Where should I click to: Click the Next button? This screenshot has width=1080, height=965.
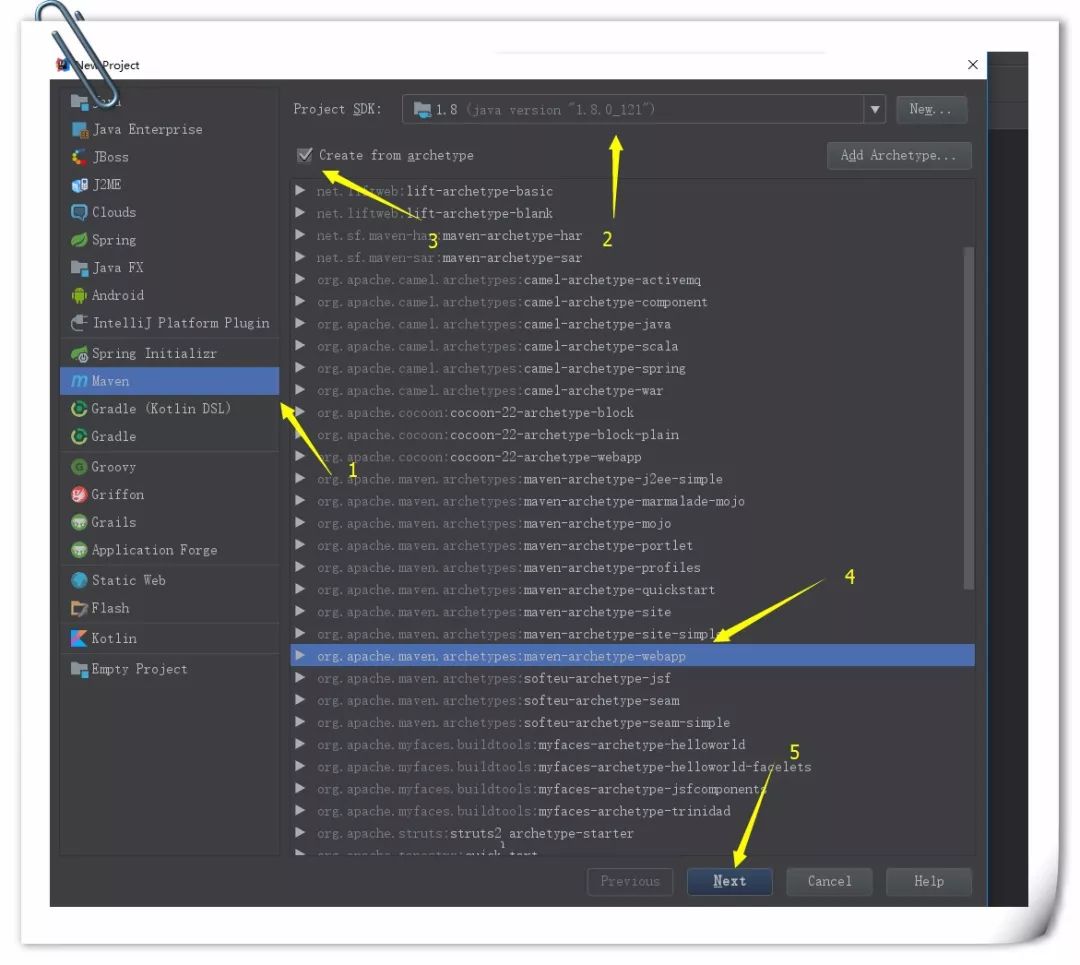(x=729, y=881)
